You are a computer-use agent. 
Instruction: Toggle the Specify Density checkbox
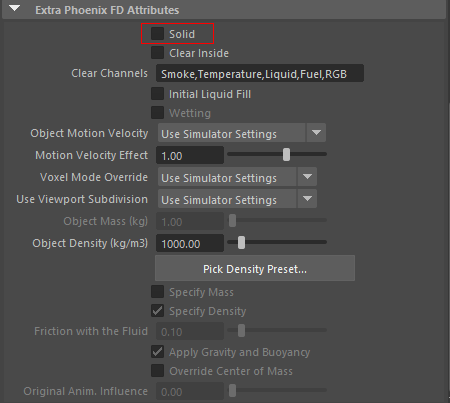tap(157, 311)
